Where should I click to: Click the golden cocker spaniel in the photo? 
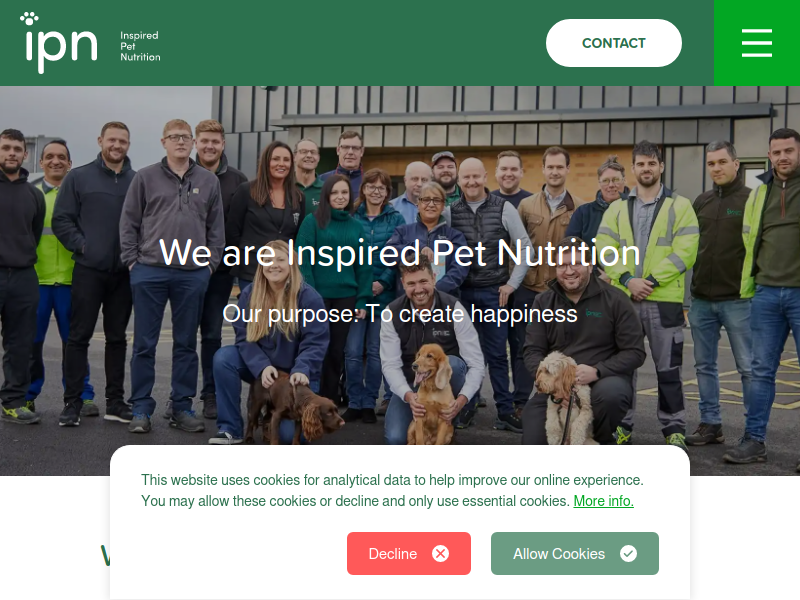[432, 393]
